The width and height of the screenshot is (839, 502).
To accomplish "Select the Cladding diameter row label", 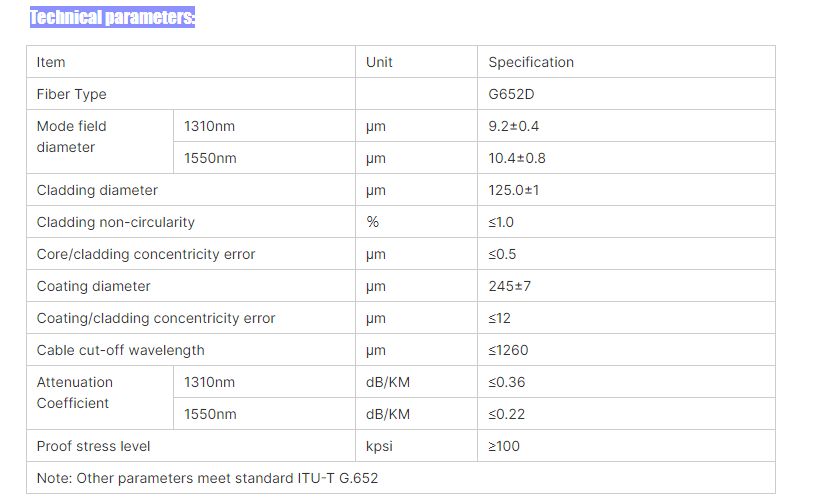I will click(x=97, y=191).
